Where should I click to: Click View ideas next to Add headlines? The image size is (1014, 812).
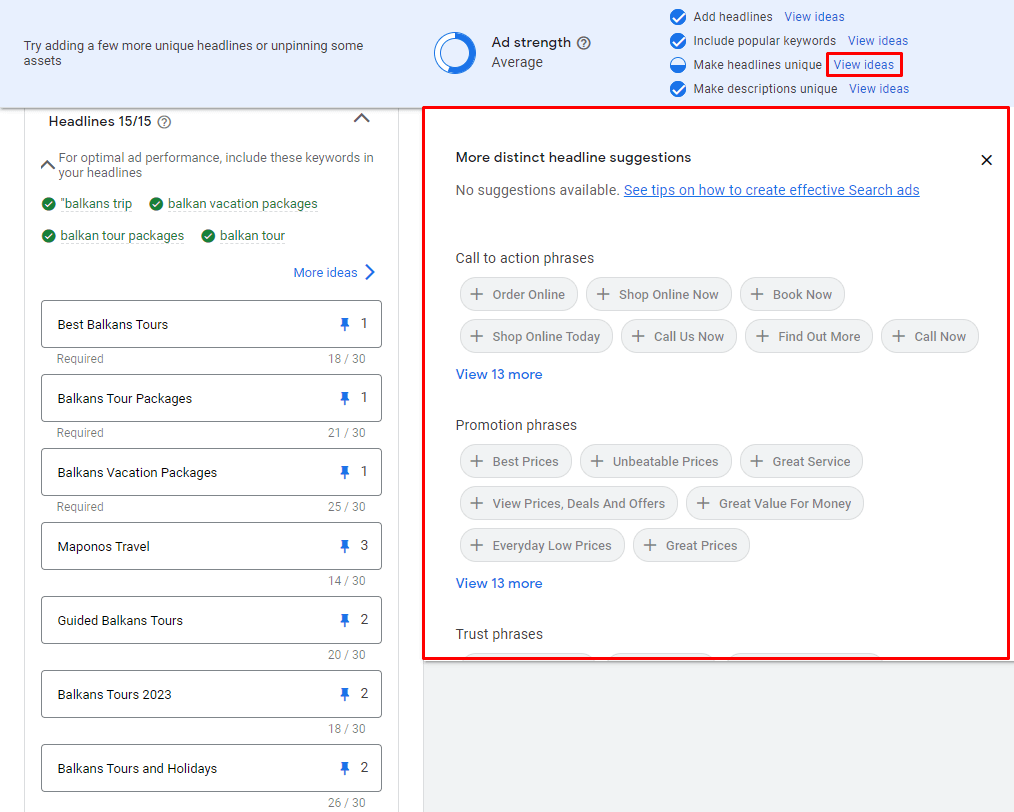[814, 17]
